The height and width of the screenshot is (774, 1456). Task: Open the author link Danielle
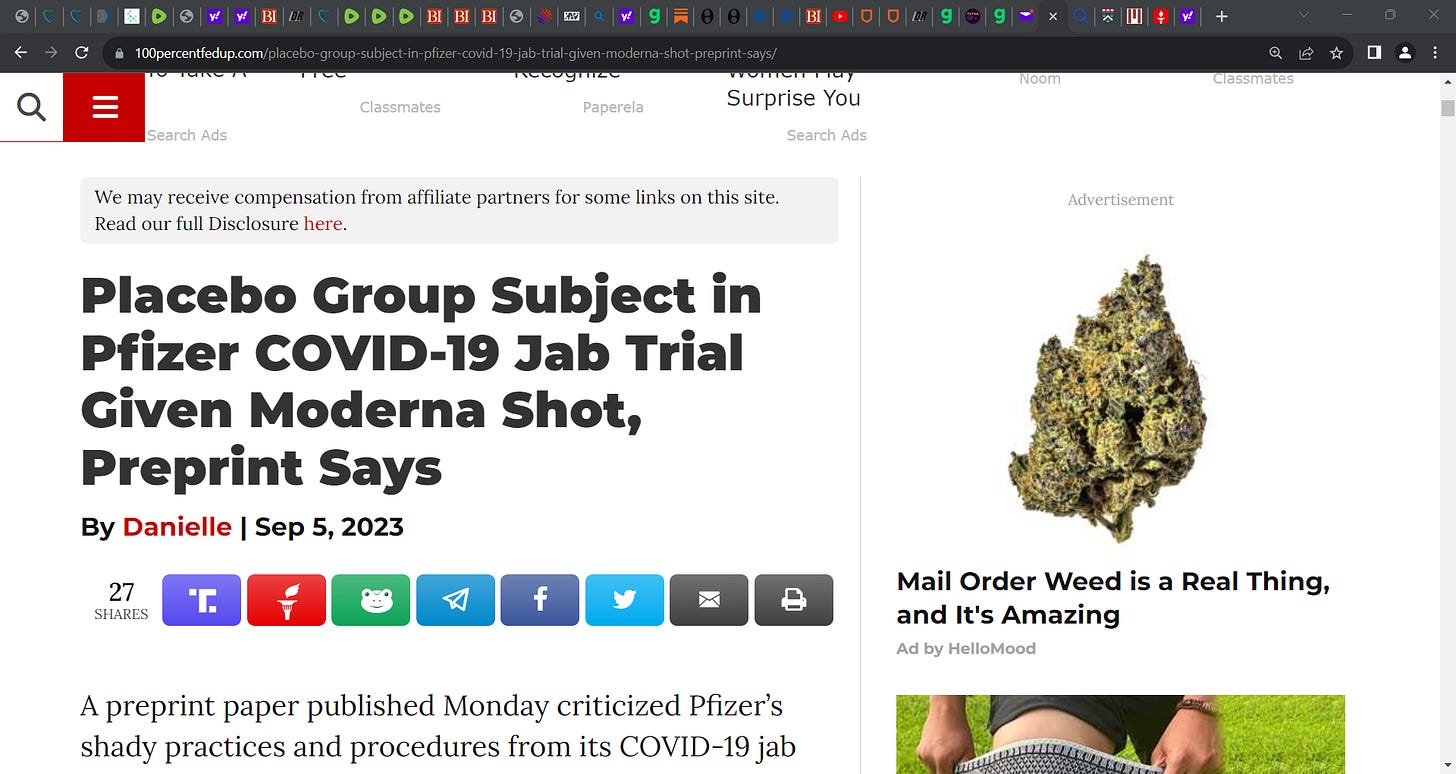point(177,527)
